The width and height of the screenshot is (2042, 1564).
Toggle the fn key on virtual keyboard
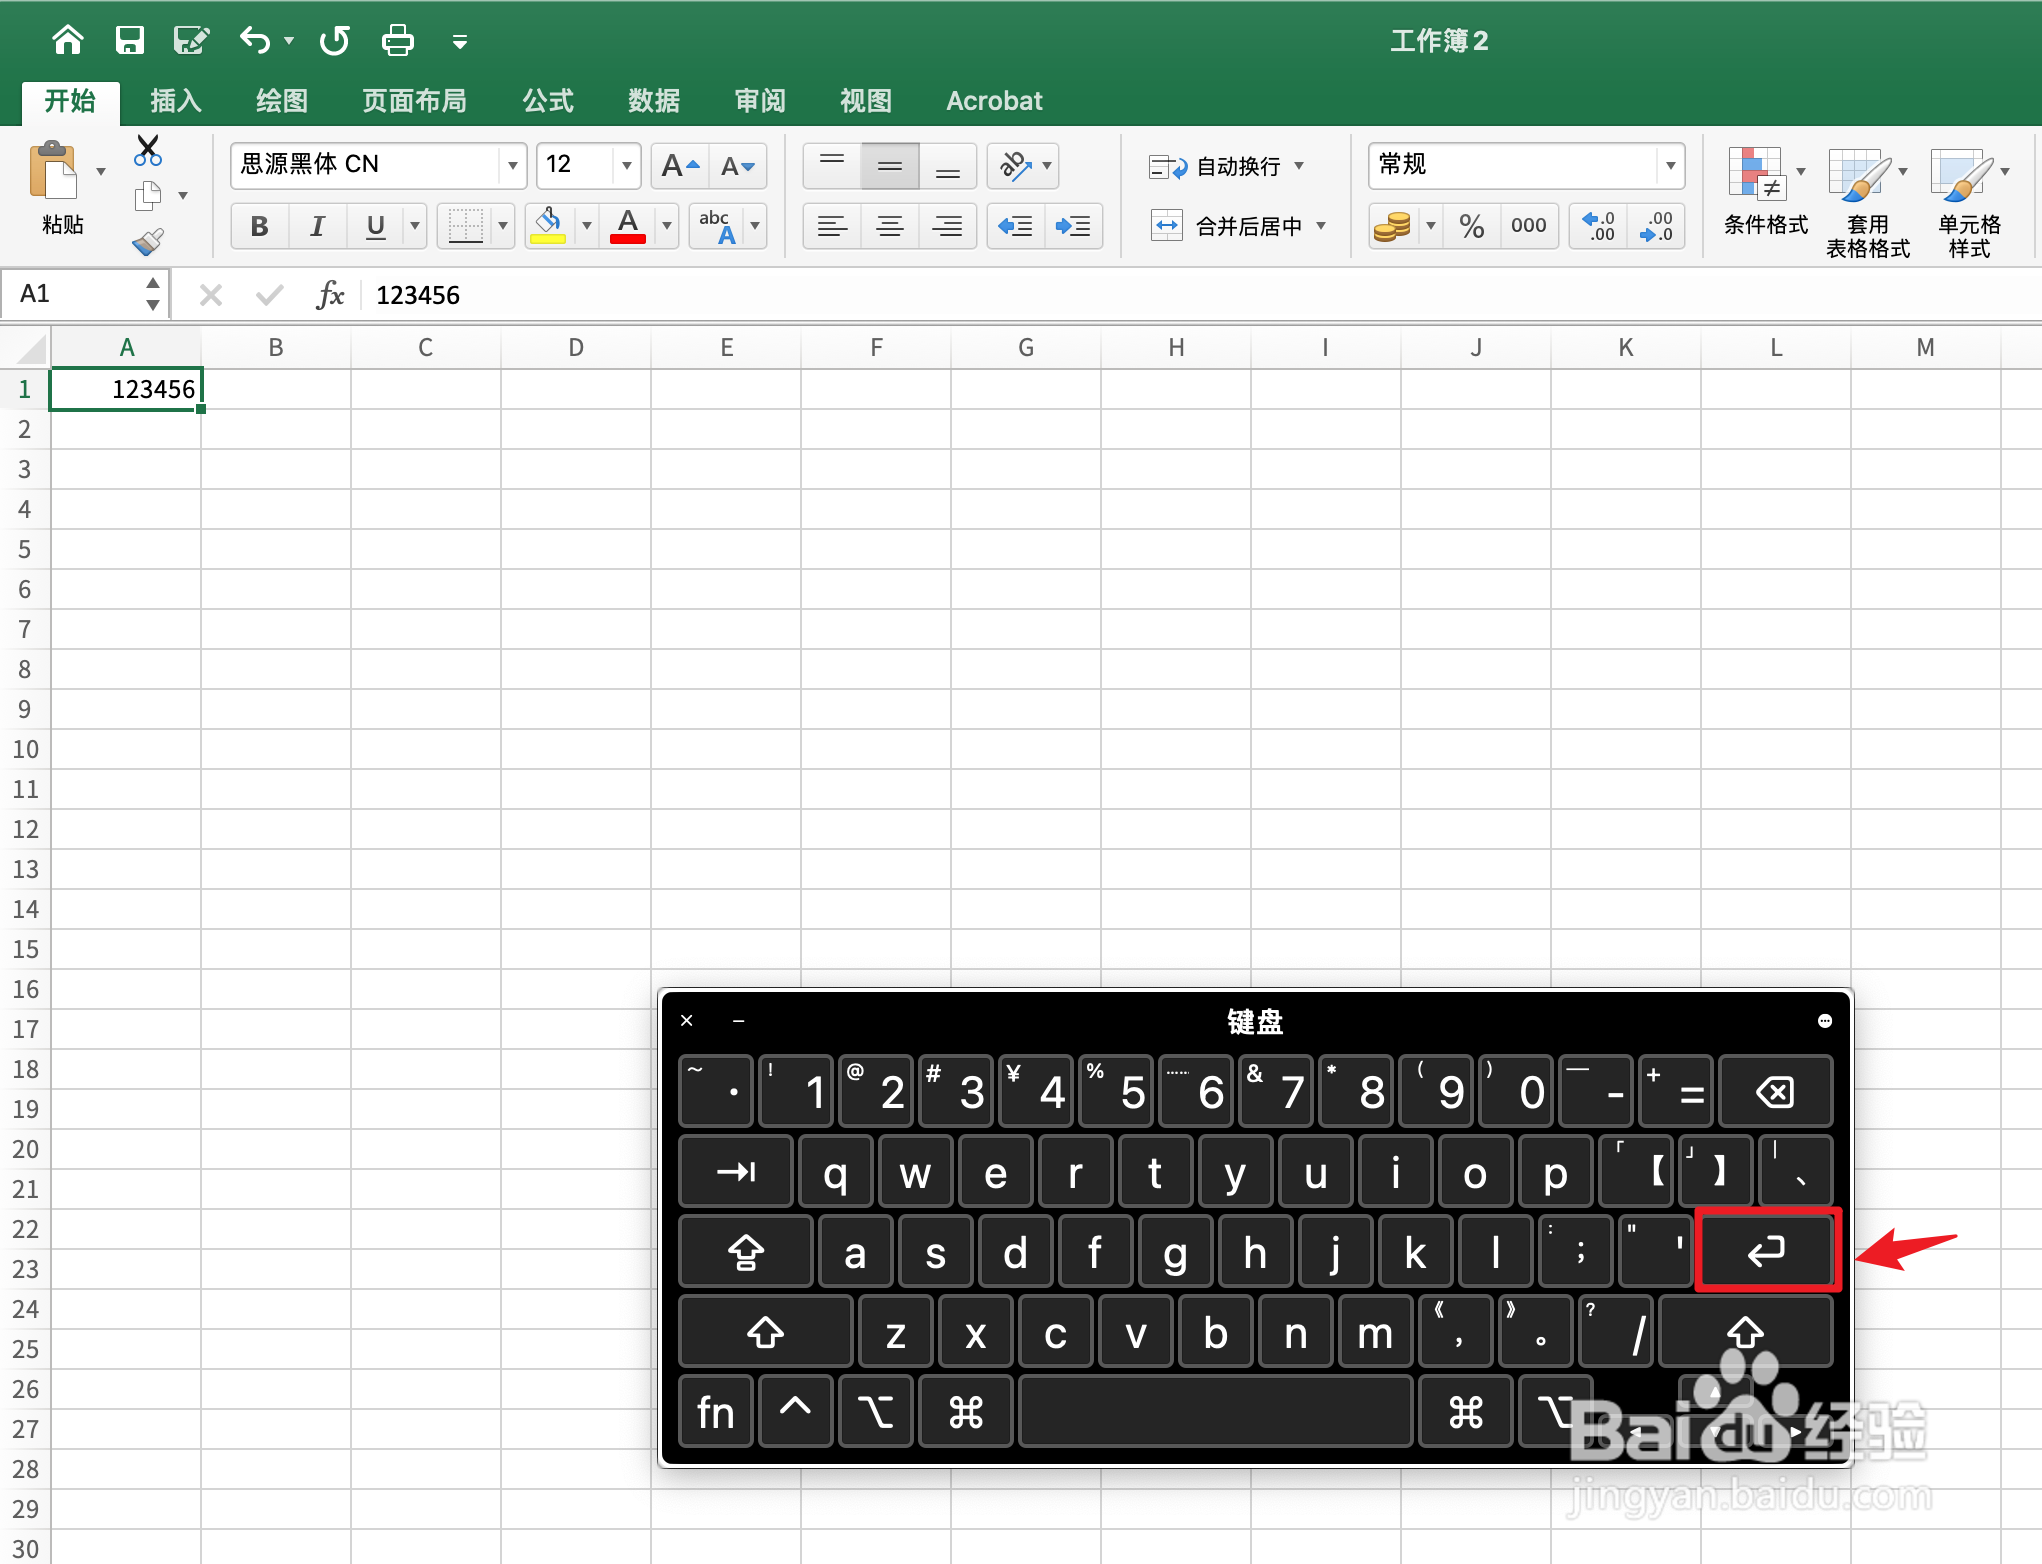pos(716,1411)
